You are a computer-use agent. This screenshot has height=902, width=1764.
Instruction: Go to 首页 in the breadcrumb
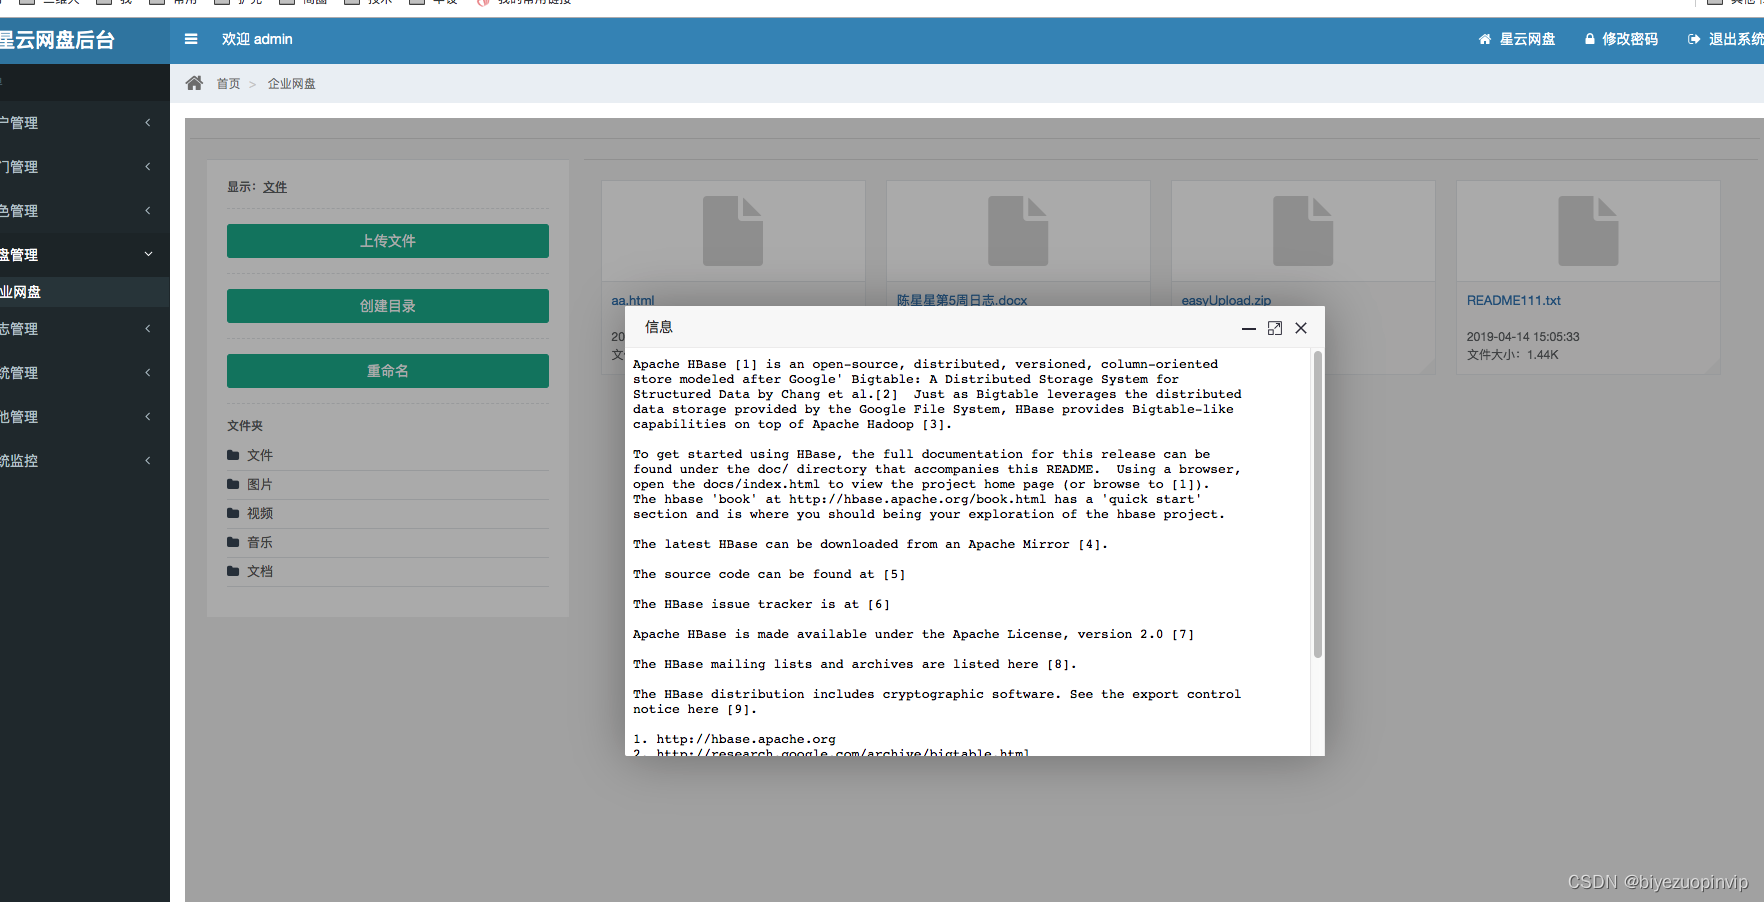coord(228,84)
